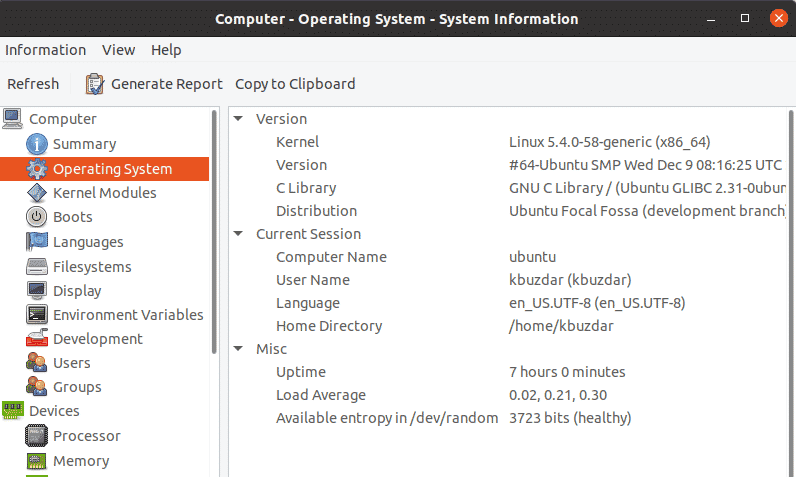Viewport: 796px width, 477px height.
Task: Click the Processor chip icon
Action: pyautogui.click(x=37, y=435)
